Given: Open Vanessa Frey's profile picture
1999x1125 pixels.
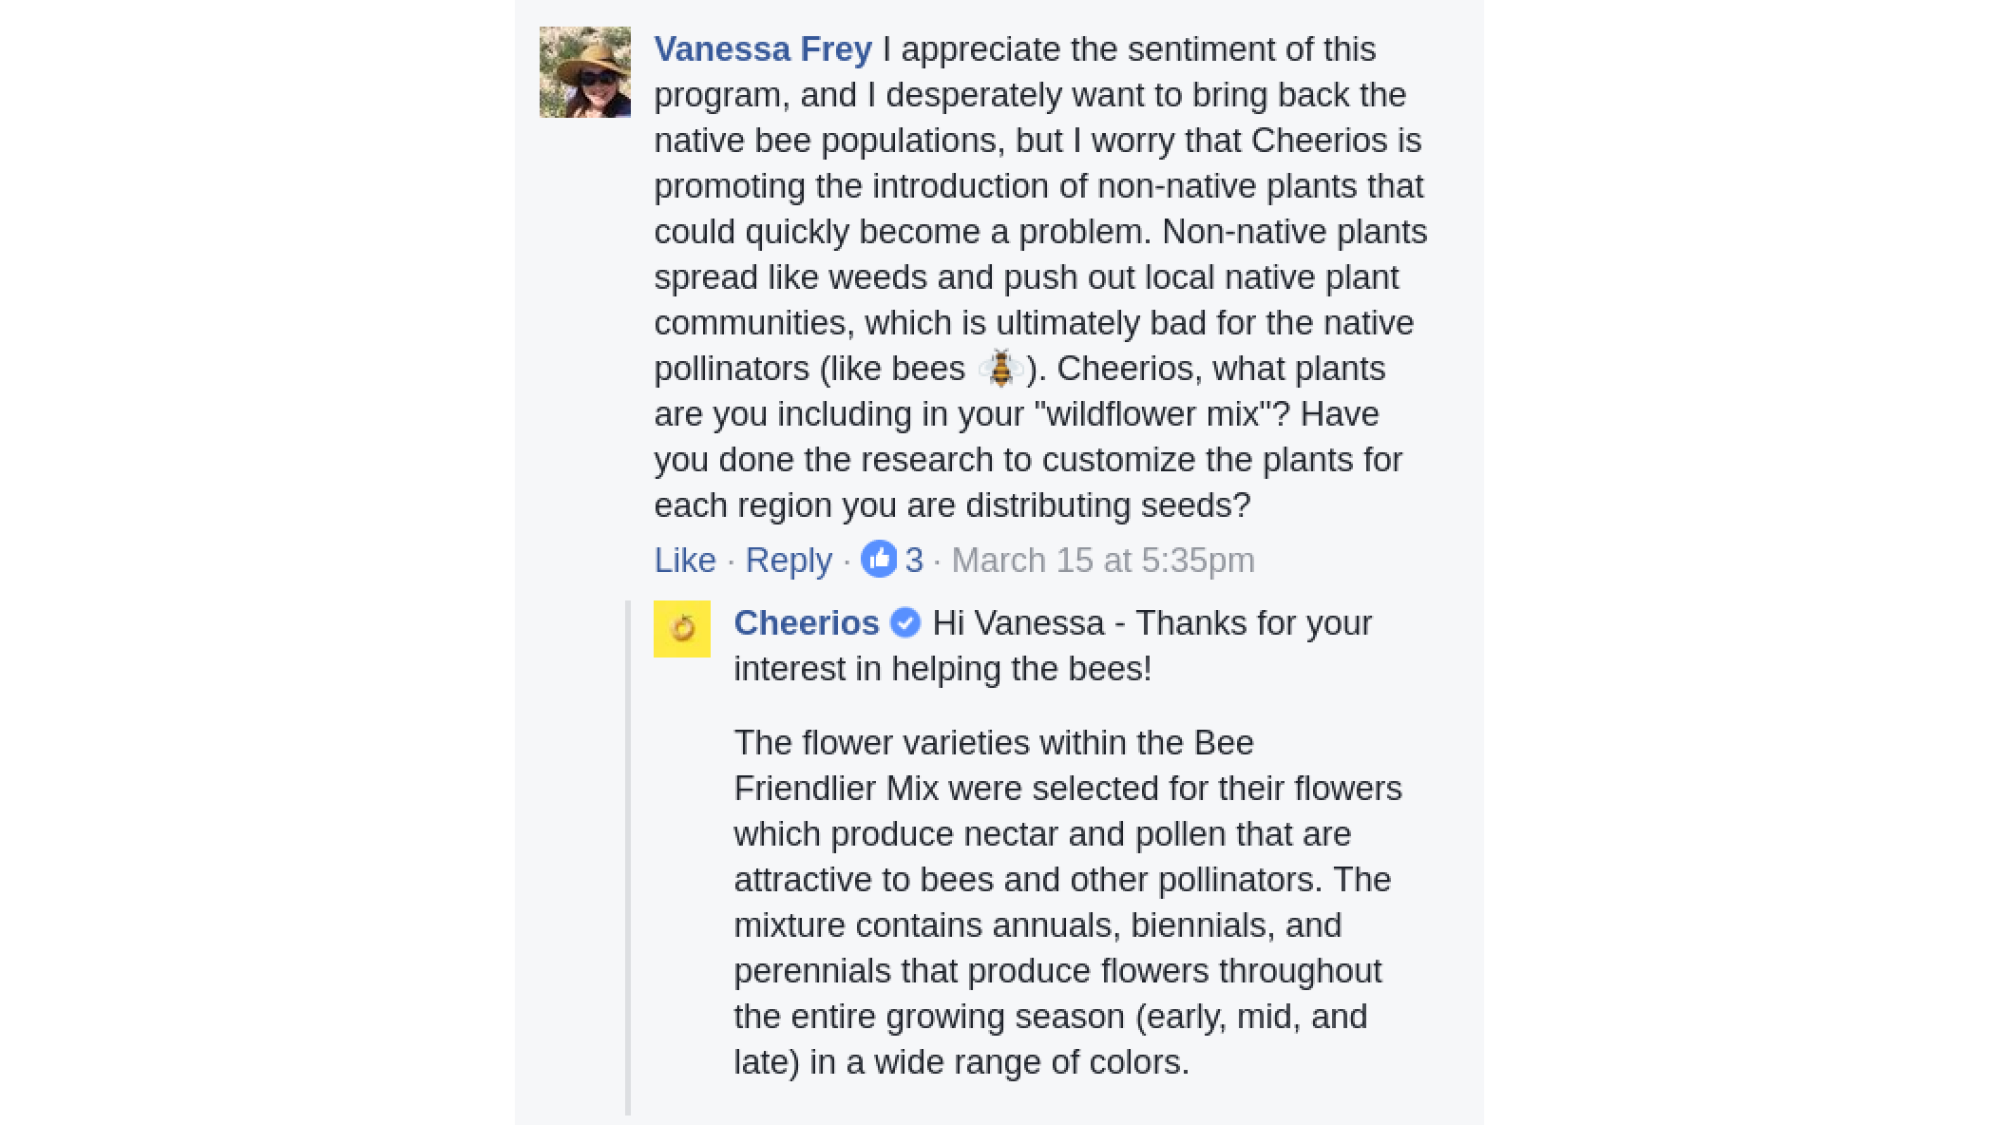Looking at the screenshot, I should [585, 72].
